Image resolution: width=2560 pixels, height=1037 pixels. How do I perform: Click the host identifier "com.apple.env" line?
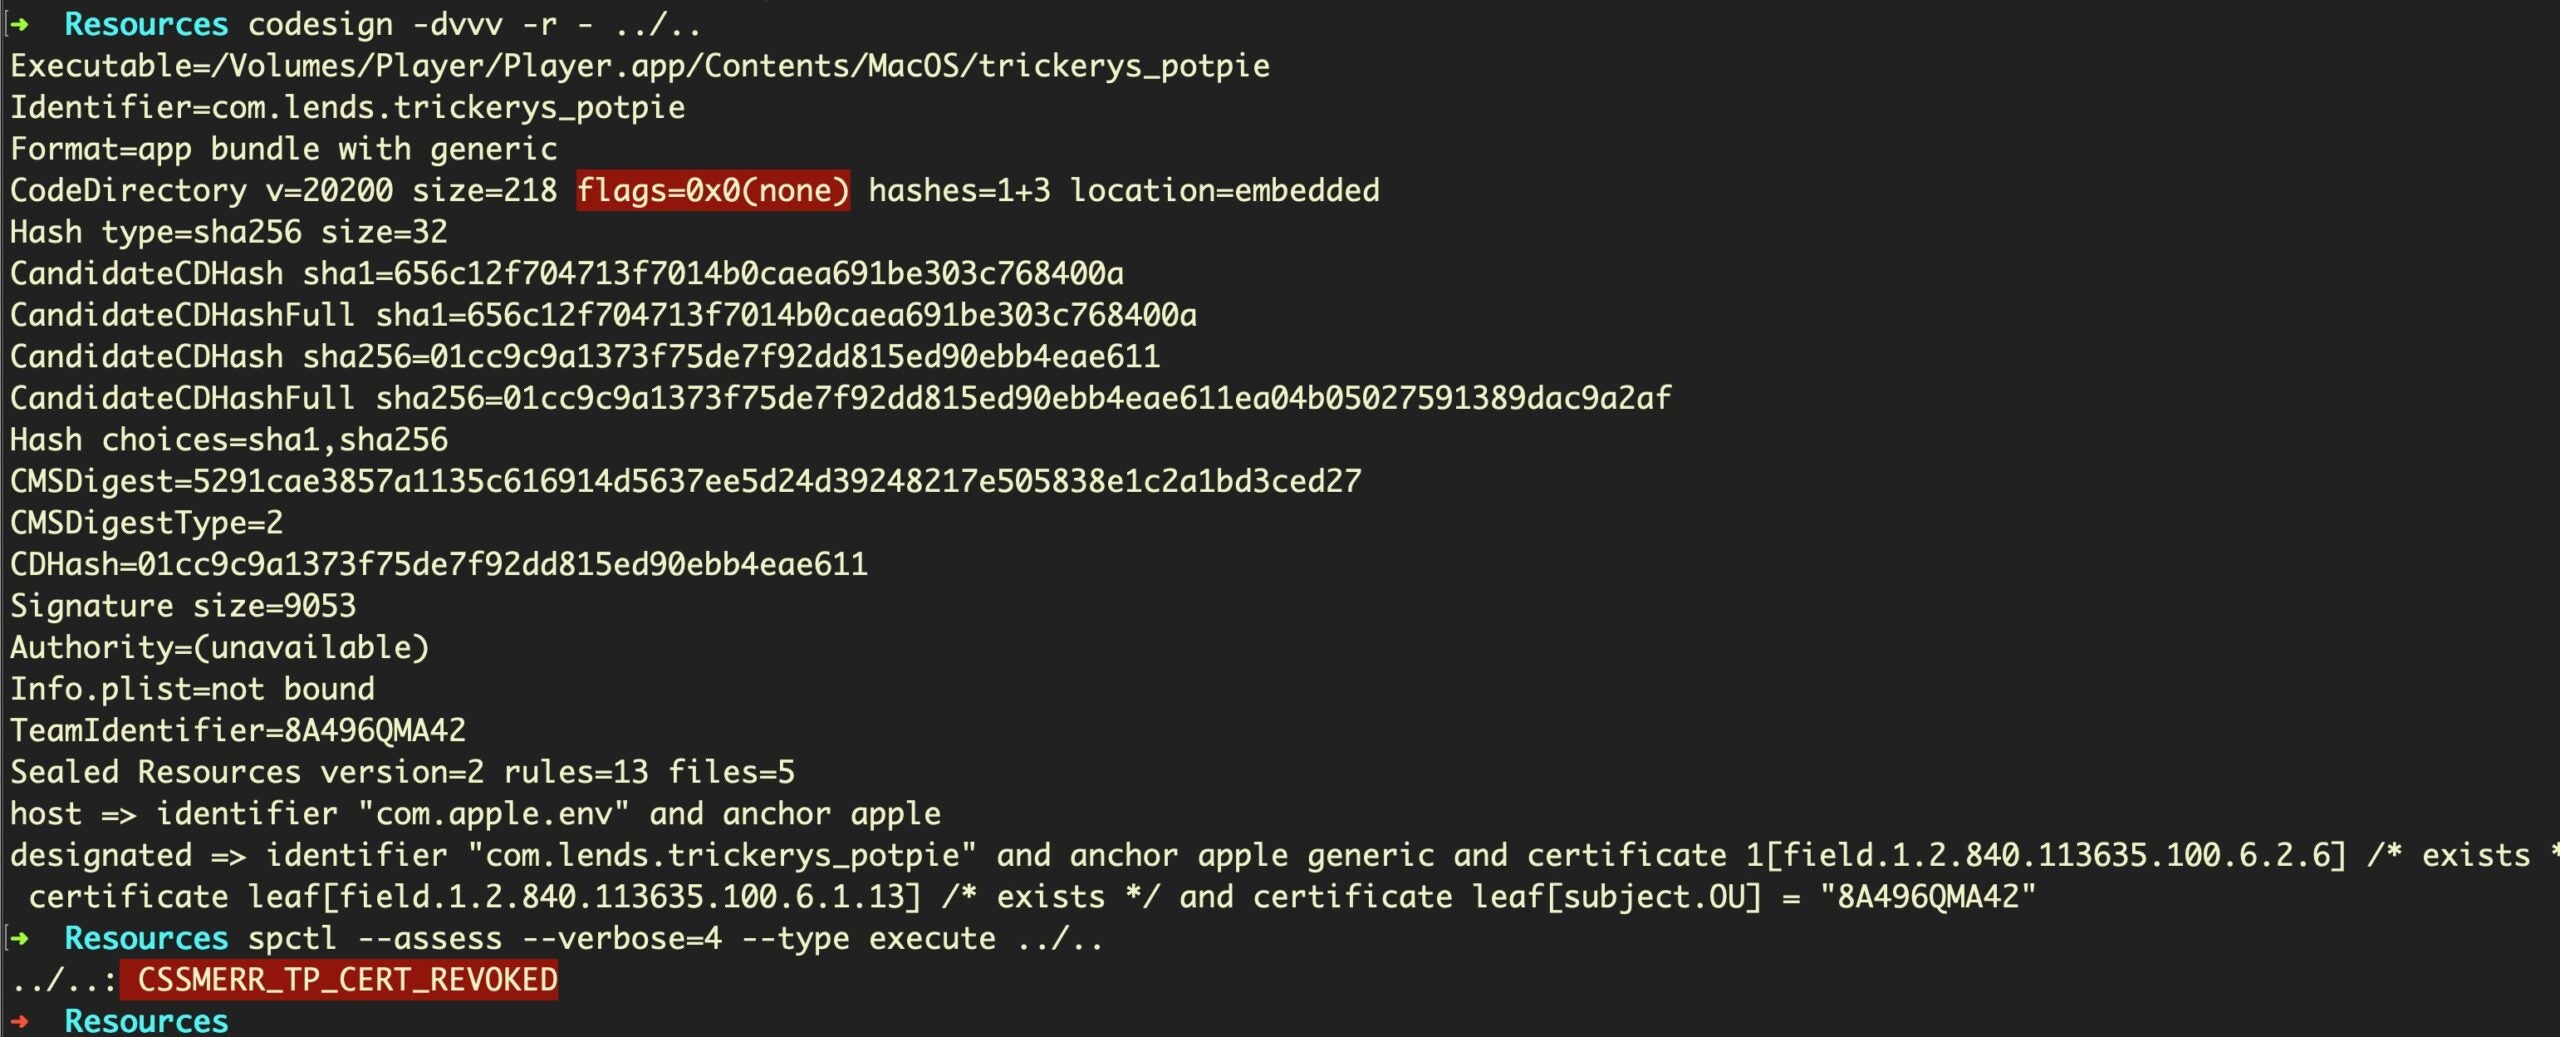(475, 814)
